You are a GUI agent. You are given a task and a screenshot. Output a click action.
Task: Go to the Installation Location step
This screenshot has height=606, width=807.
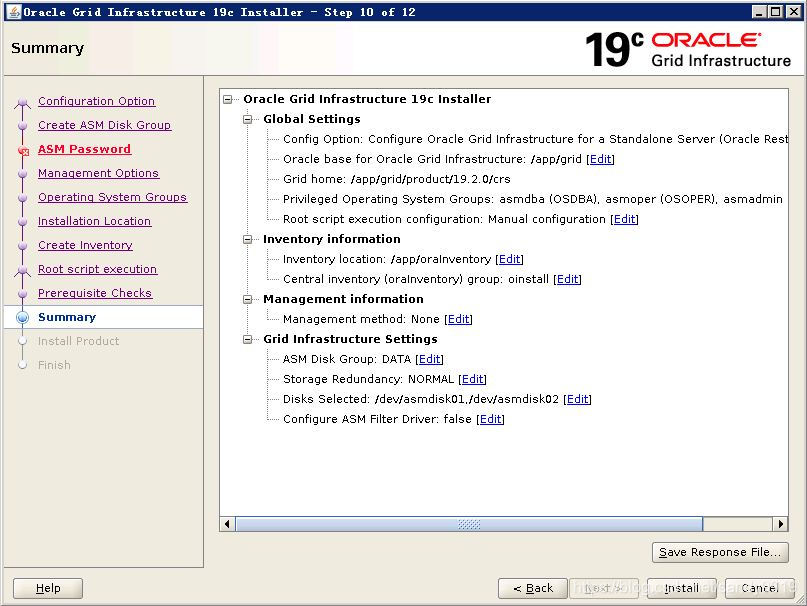[x=95, y=221]
